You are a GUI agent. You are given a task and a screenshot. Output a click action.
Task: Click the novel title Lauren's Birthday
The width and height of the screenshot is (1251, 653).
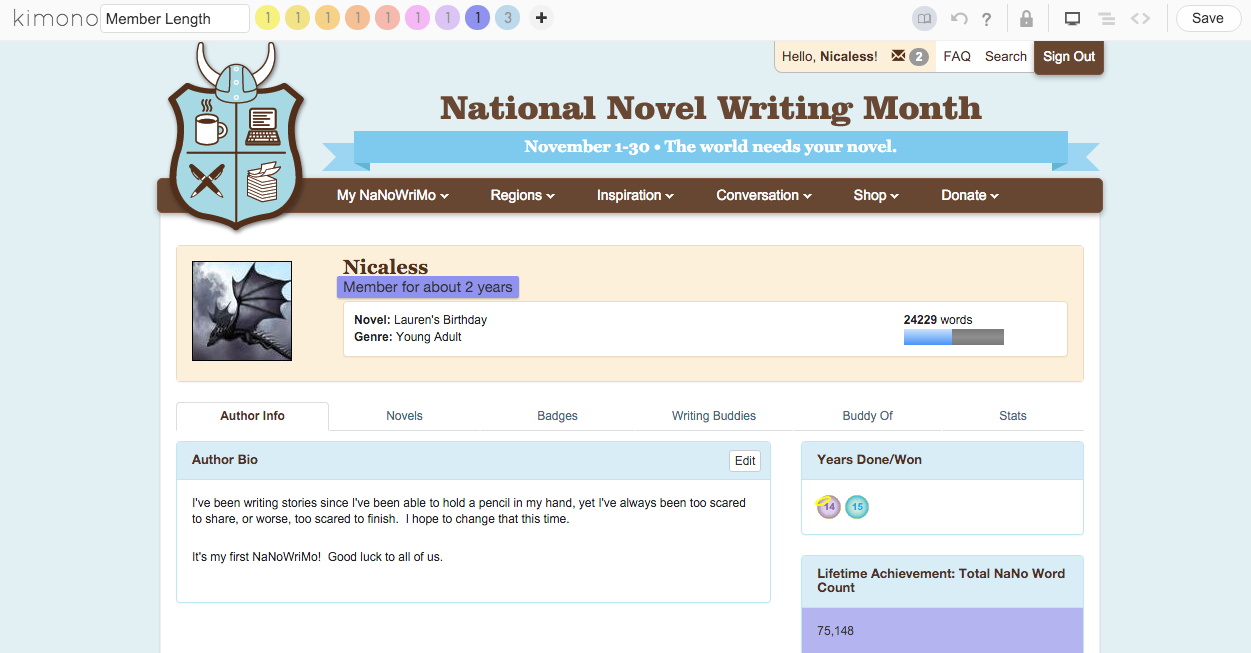click(x=441, y=320)
